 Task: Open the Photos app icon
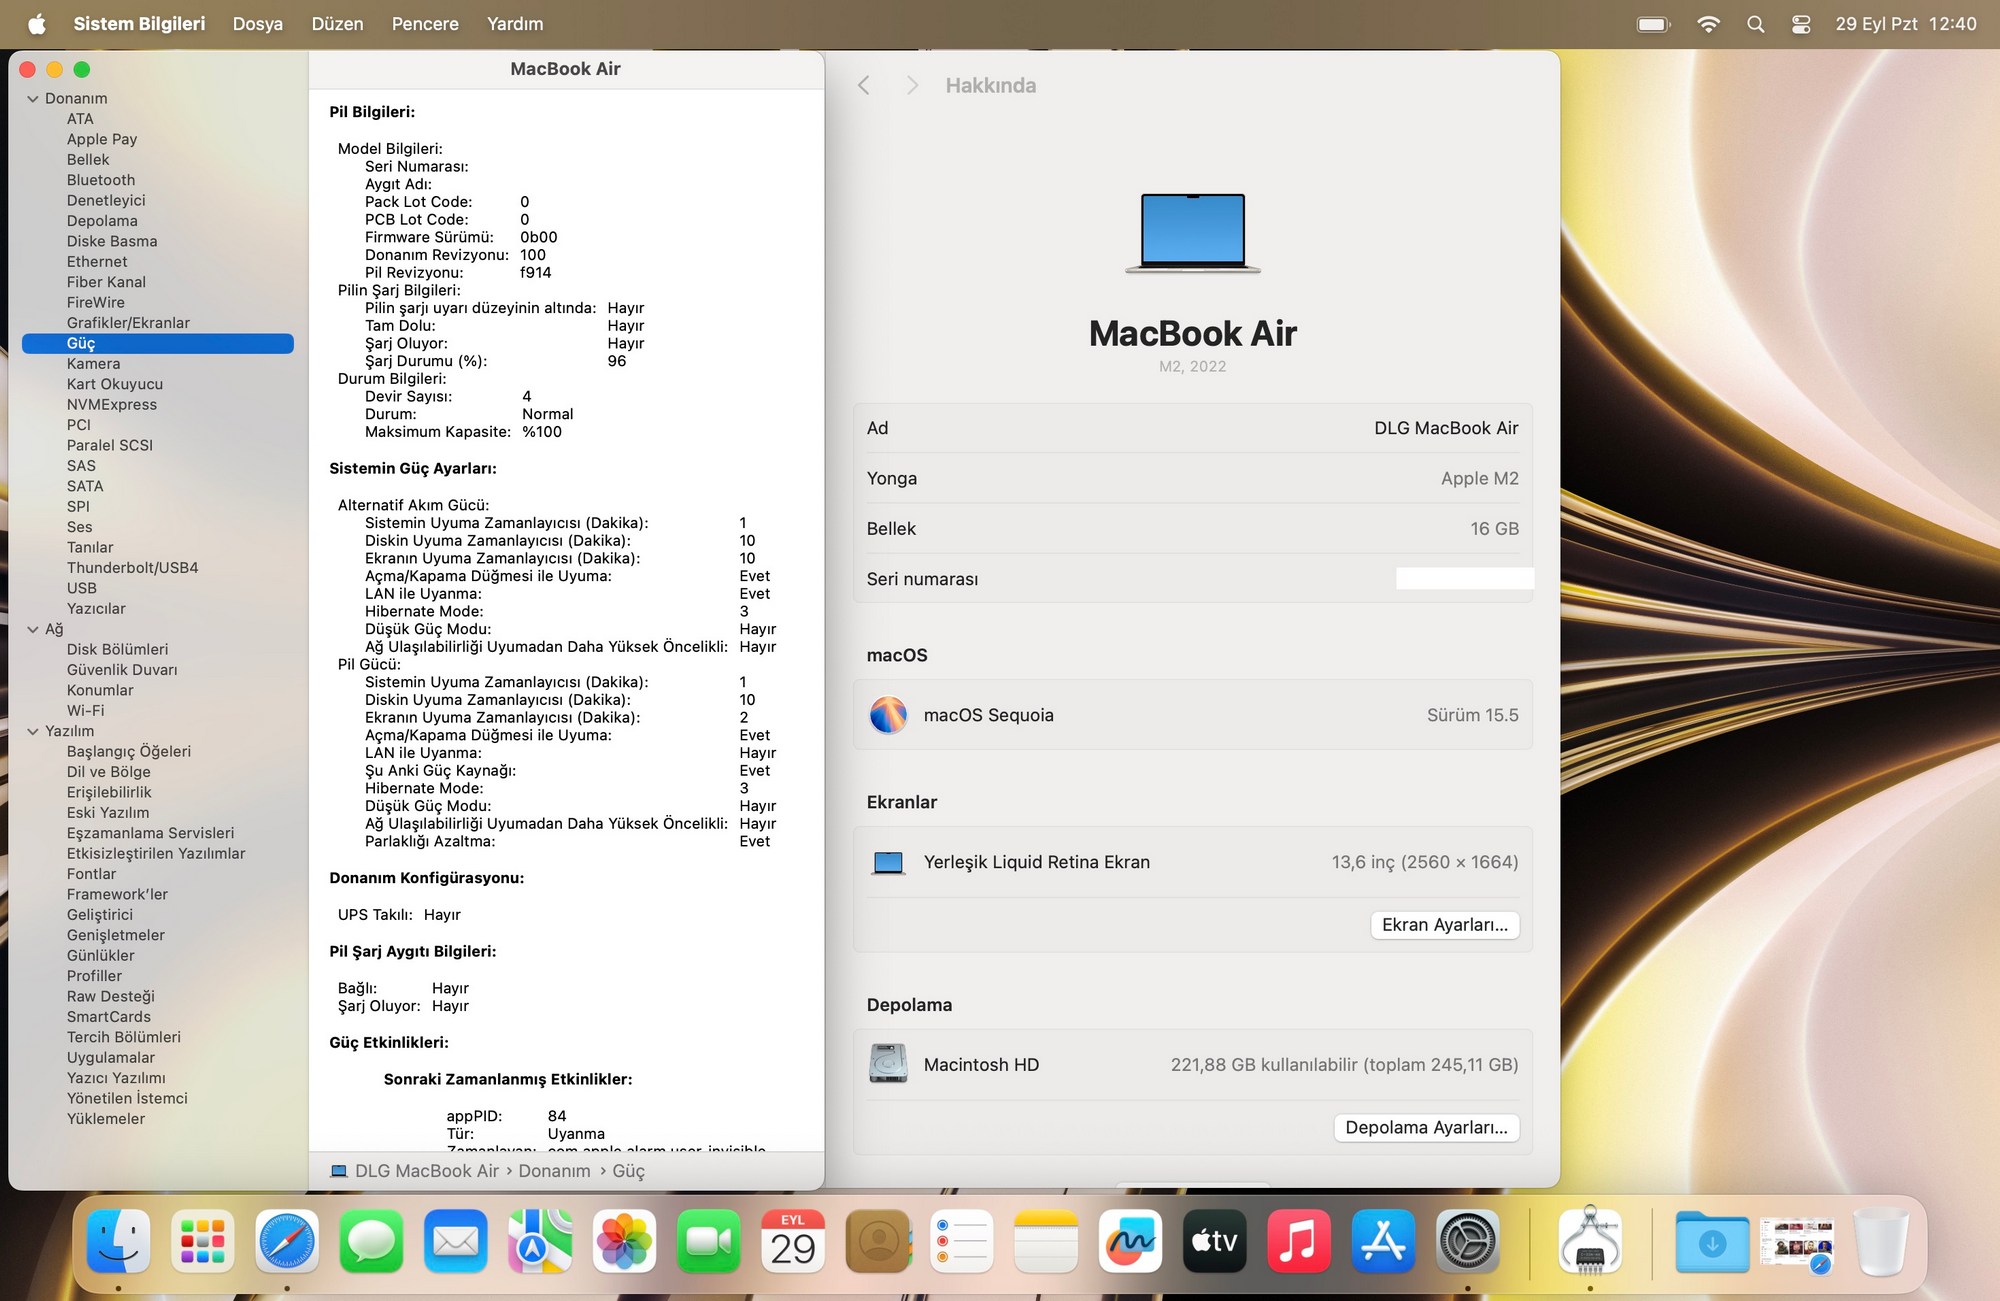pyautogui.click(x=624, y=1242)
